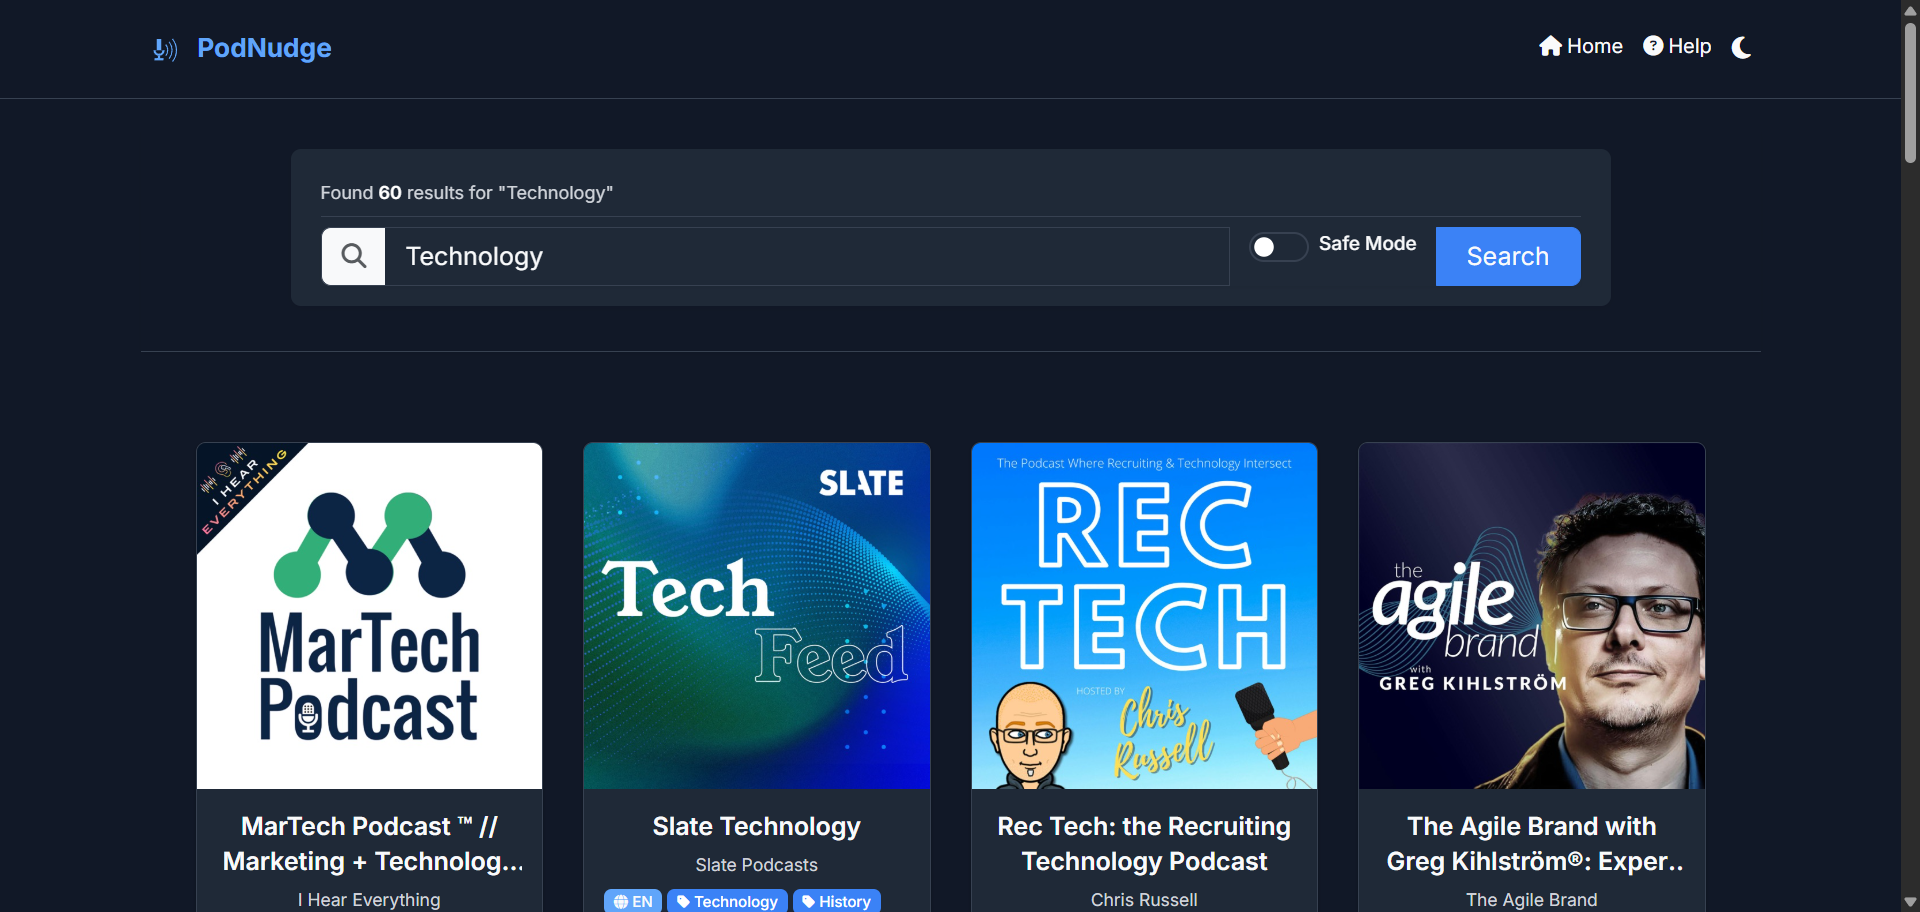Image resolution: width=1920 pixels, height=912 pixels.
Task: Open the Agile Brand cover artwork
Action: tap(1531, 615)
